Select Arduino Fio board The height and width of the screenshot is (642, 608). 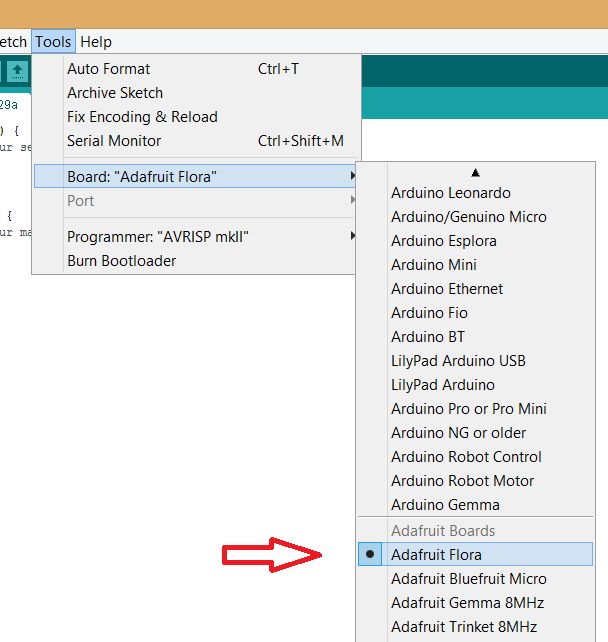click(475, 313)
